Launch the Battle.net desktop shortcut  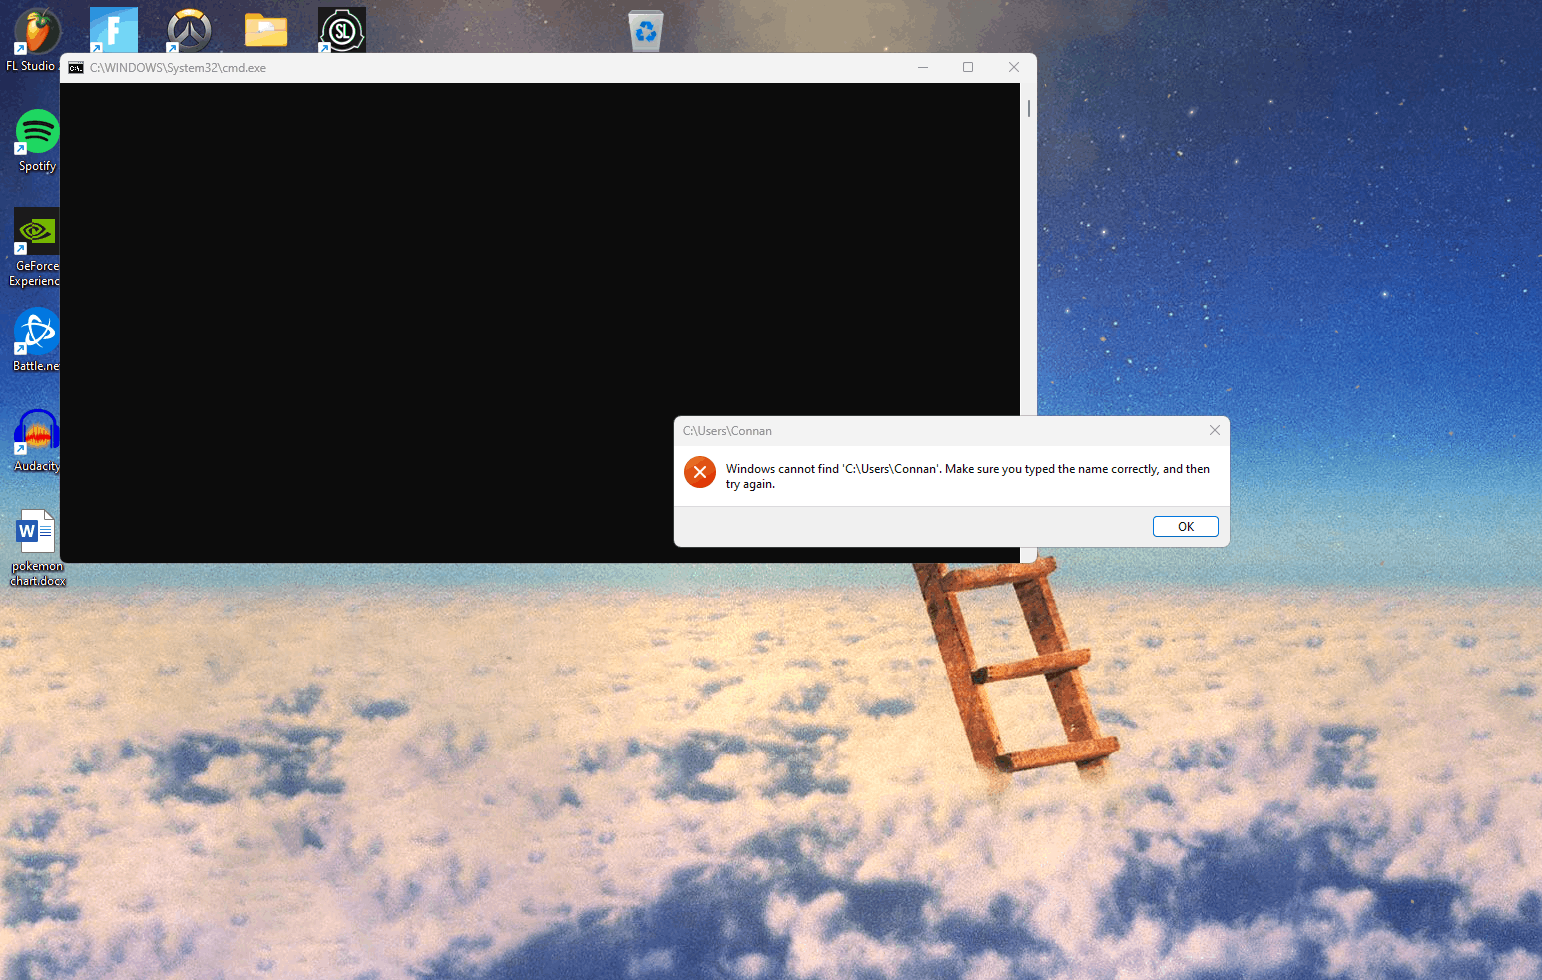(x=37, y=340)
